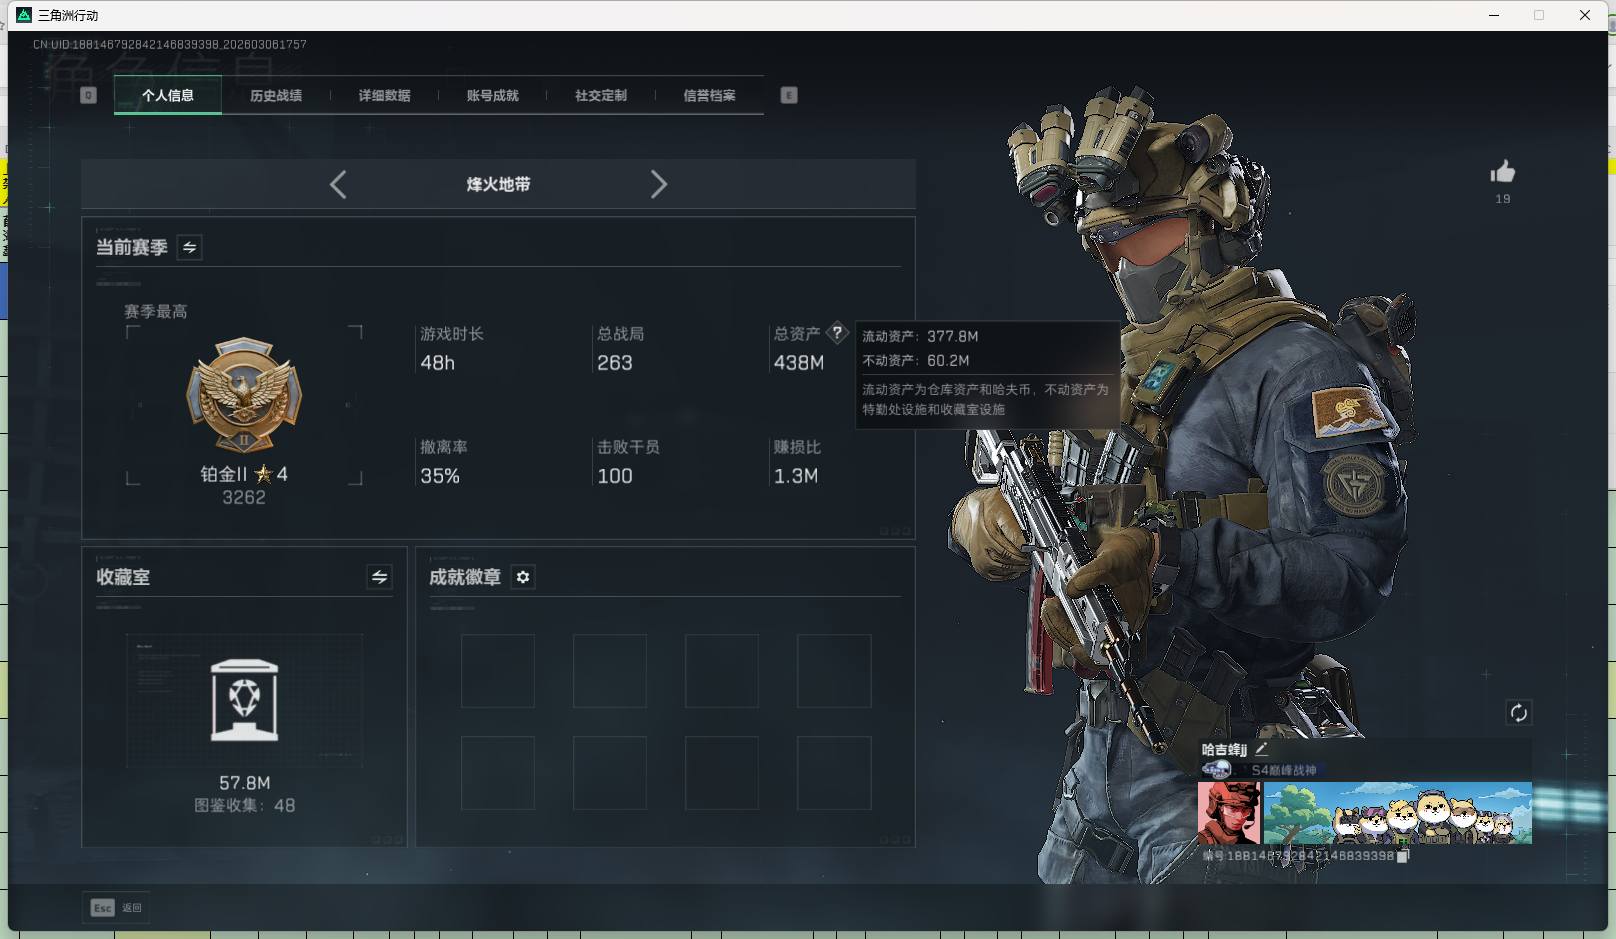Open the 烽火地带 mode selector
The image size is (1616, 939).
pyautogui.click(x=498, y=184)
